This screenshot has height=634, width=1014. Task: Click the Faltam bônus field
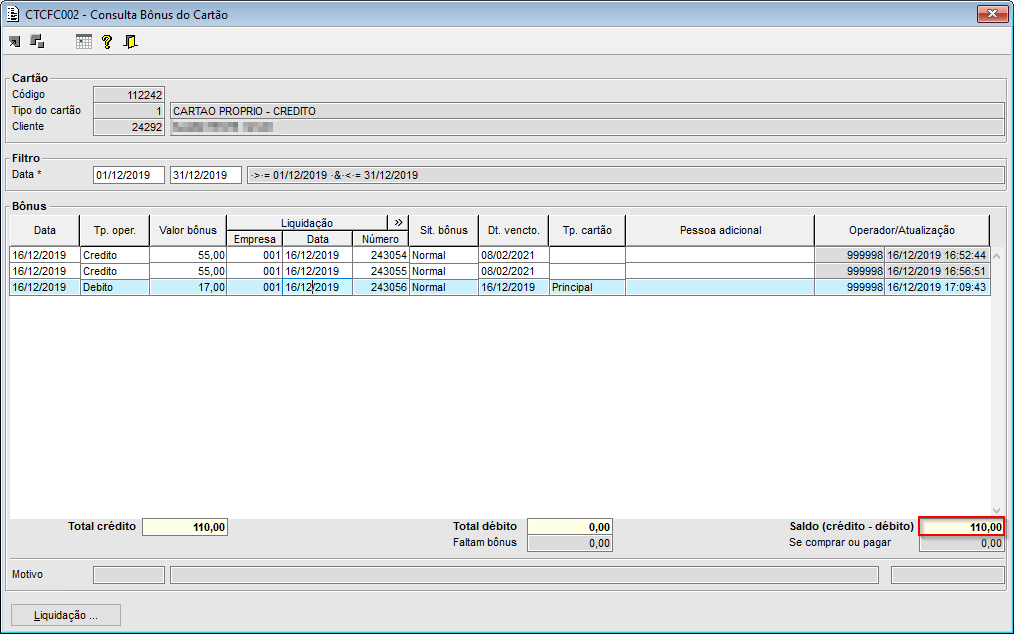(570, 543)
